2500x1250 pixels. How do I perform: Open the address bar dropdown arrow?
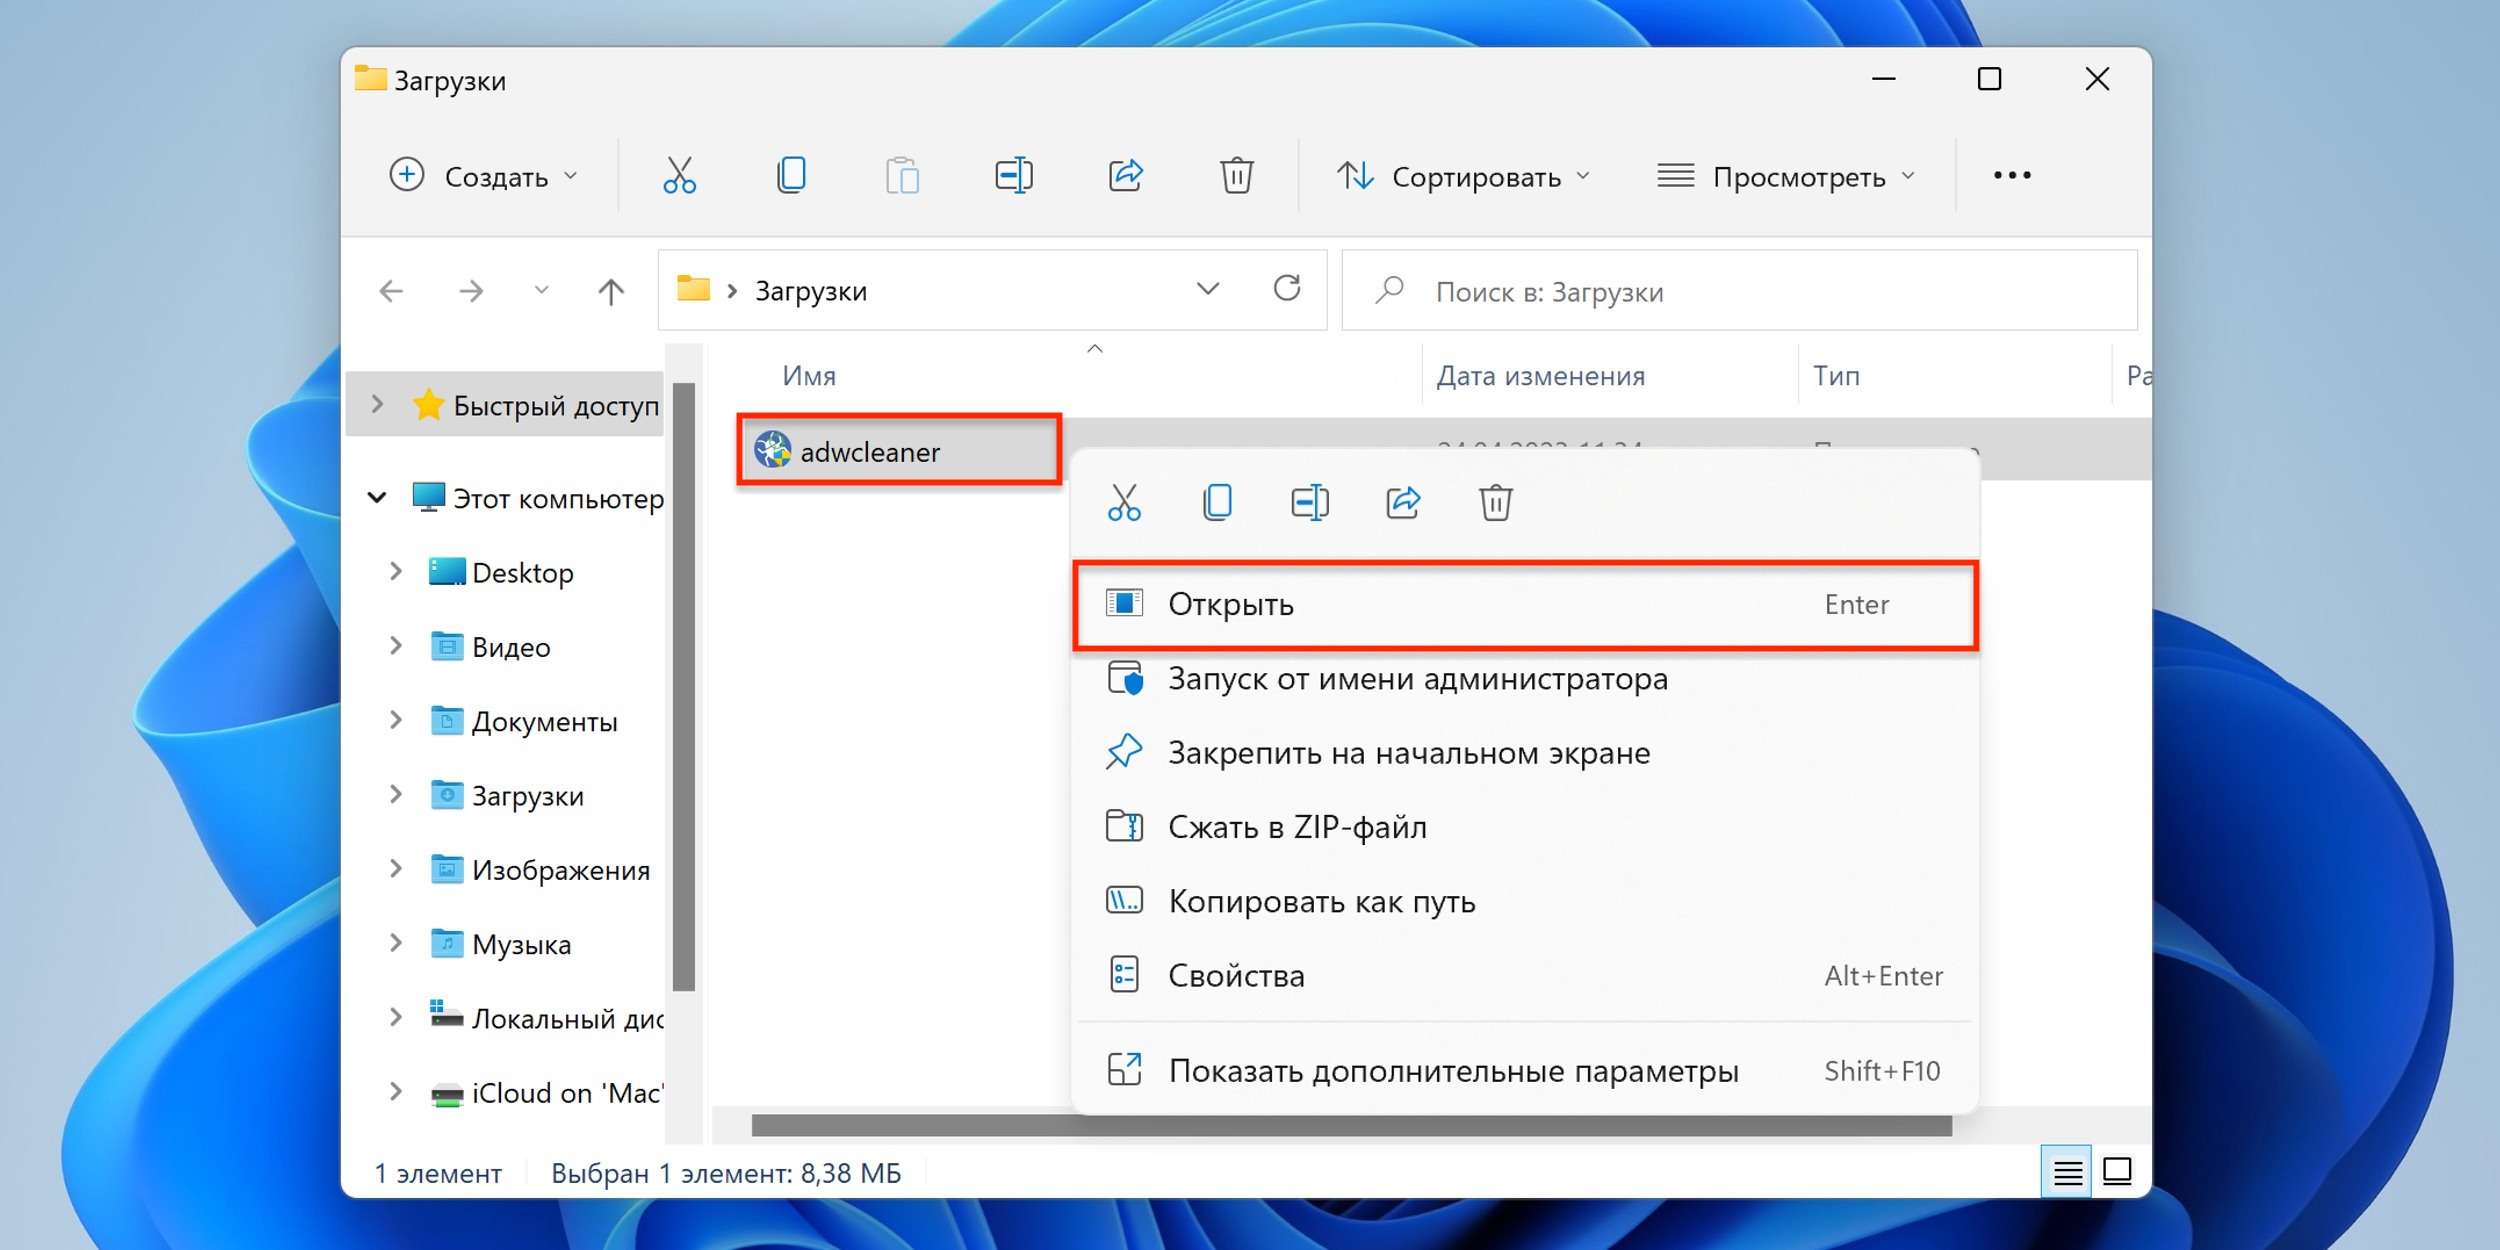pyautogui.click(x=1209, y=290)
